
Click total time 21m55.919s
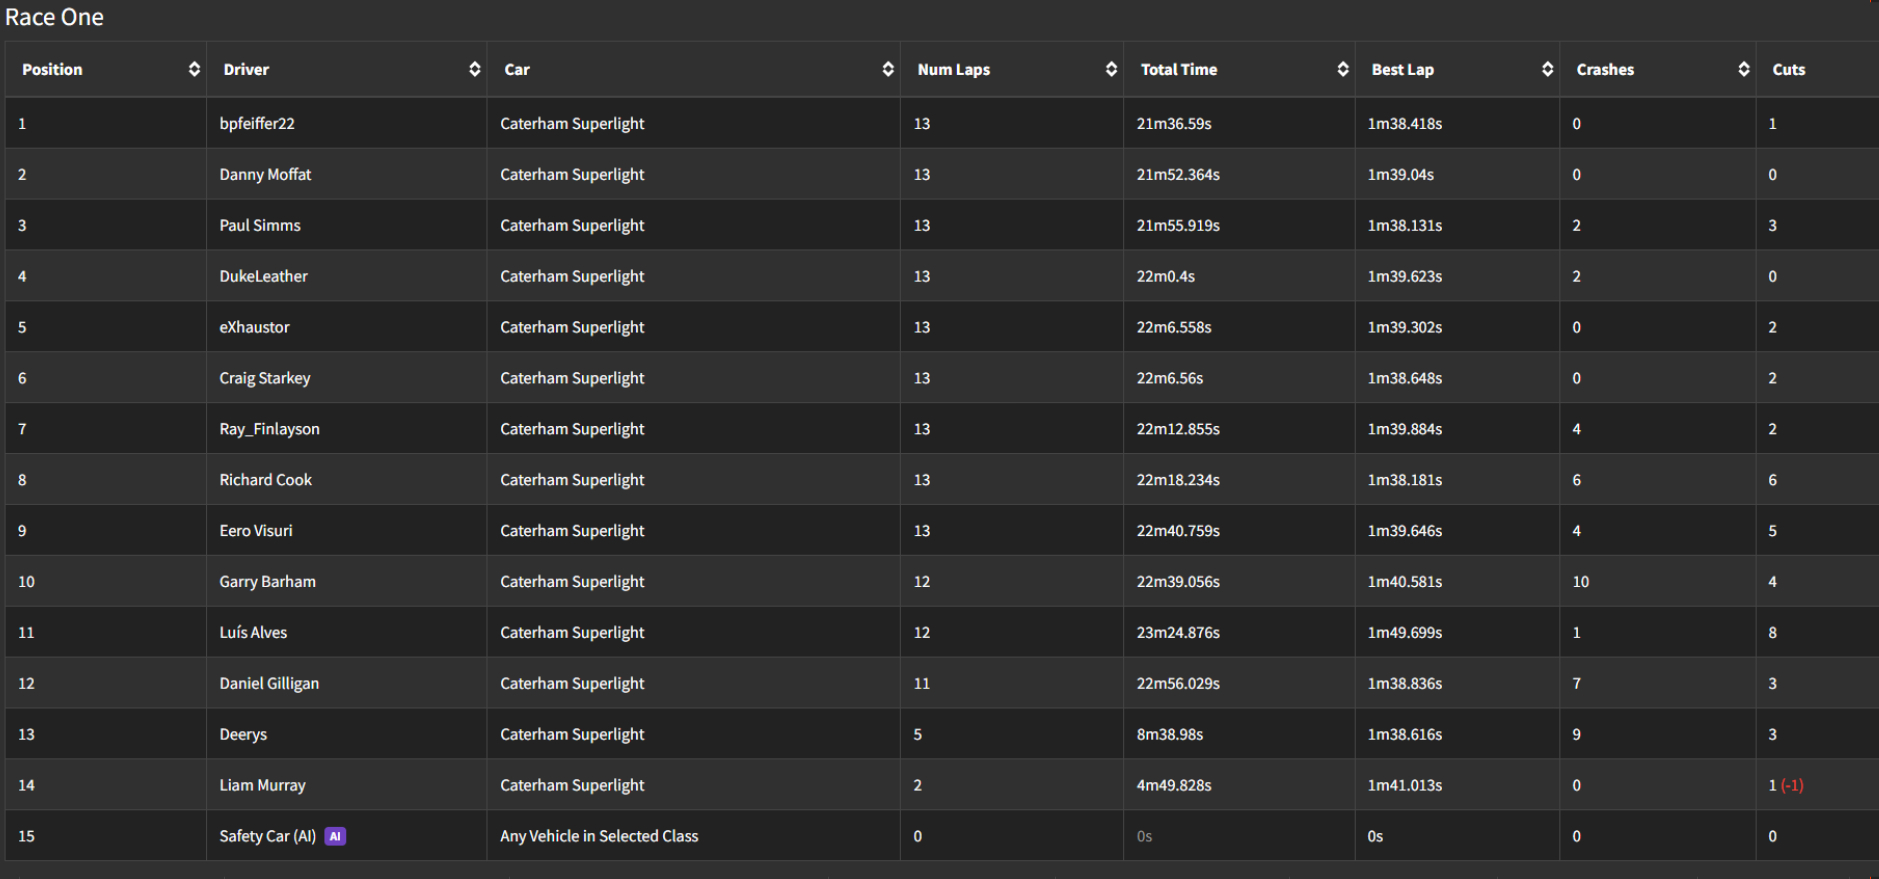coord(1178,225)
